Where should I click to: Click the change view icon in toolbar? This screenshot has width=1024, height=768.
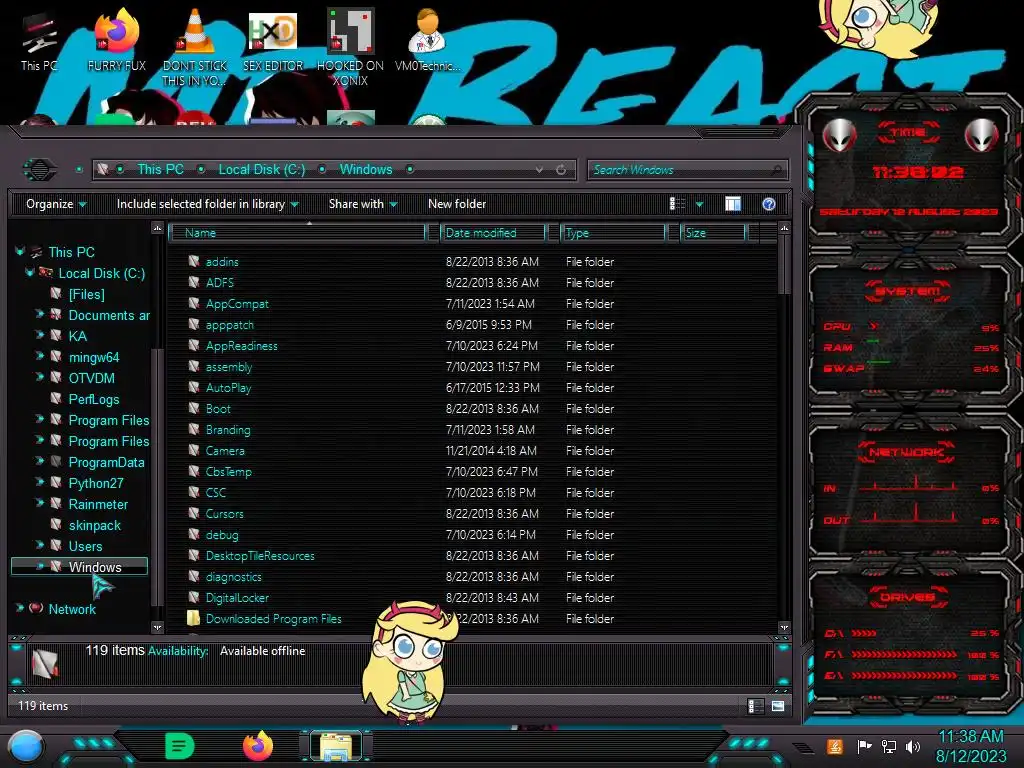pos(677,204)
